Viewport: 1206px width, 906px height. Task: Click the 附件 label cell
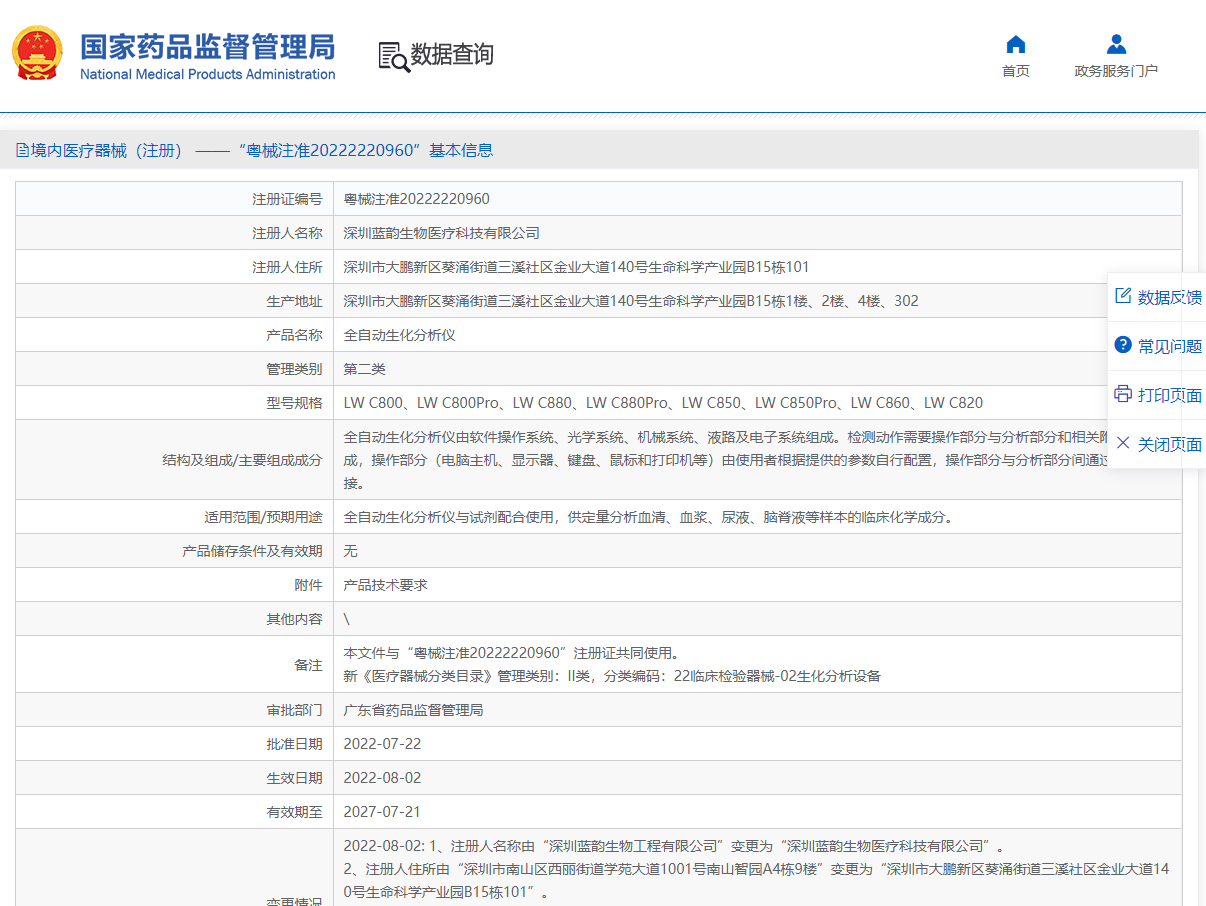tap(175, 585)
